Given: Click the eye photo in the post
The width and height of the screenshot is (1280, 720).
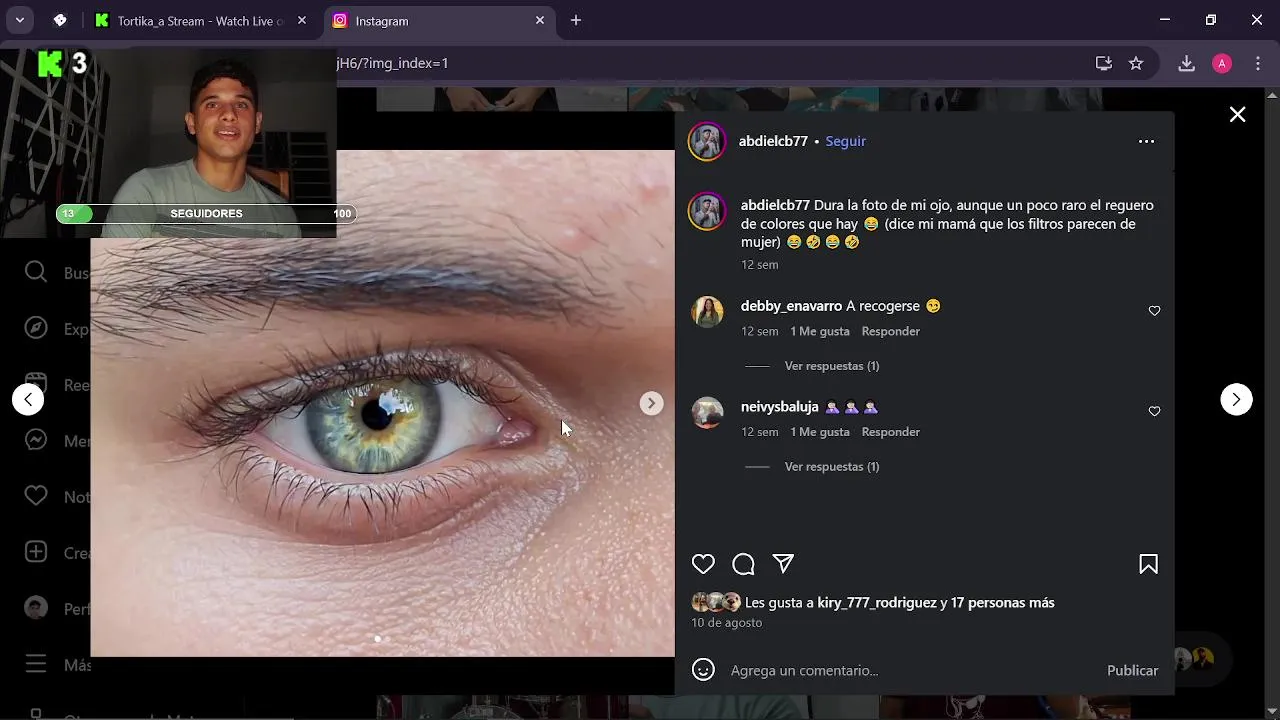Looking at the screenshot, I should pos(383,403).
